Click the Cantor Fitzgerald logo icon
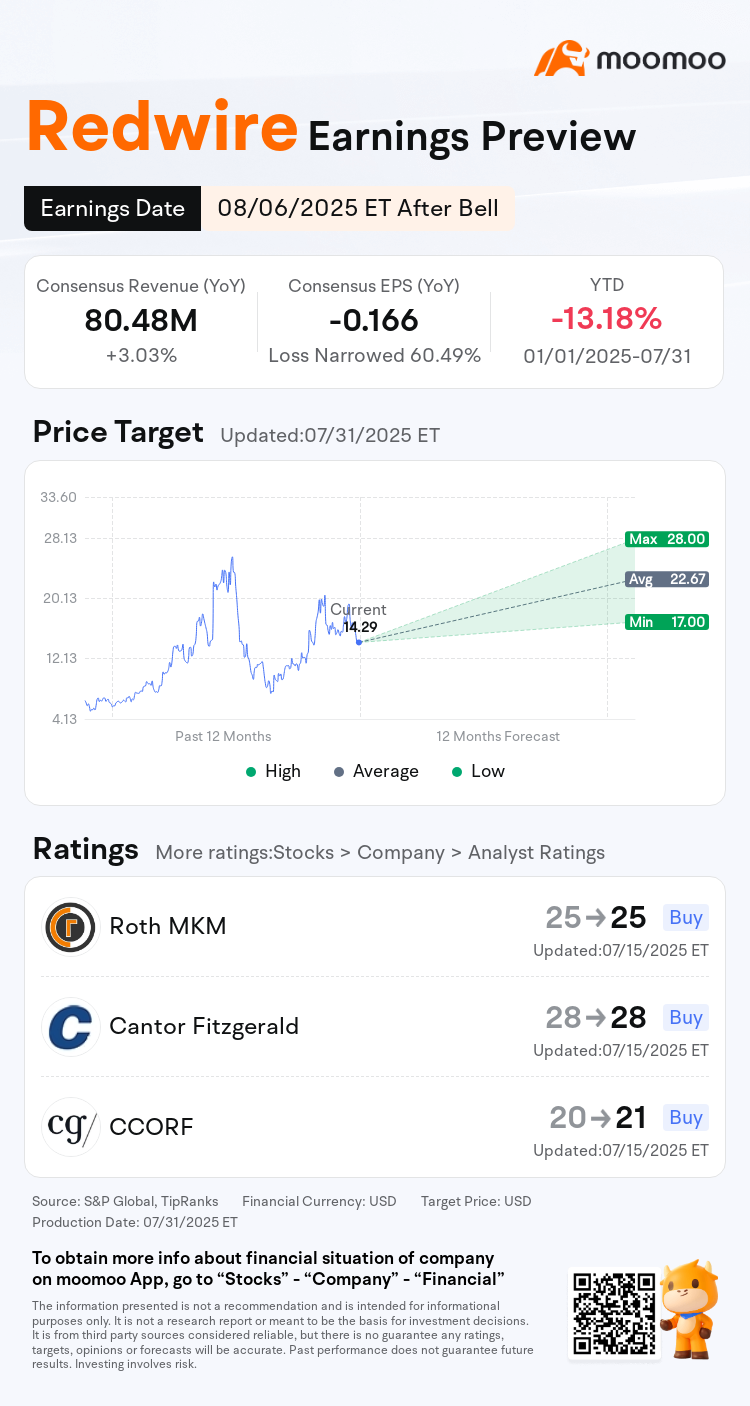750x1406 pixels. point(71,1027)
